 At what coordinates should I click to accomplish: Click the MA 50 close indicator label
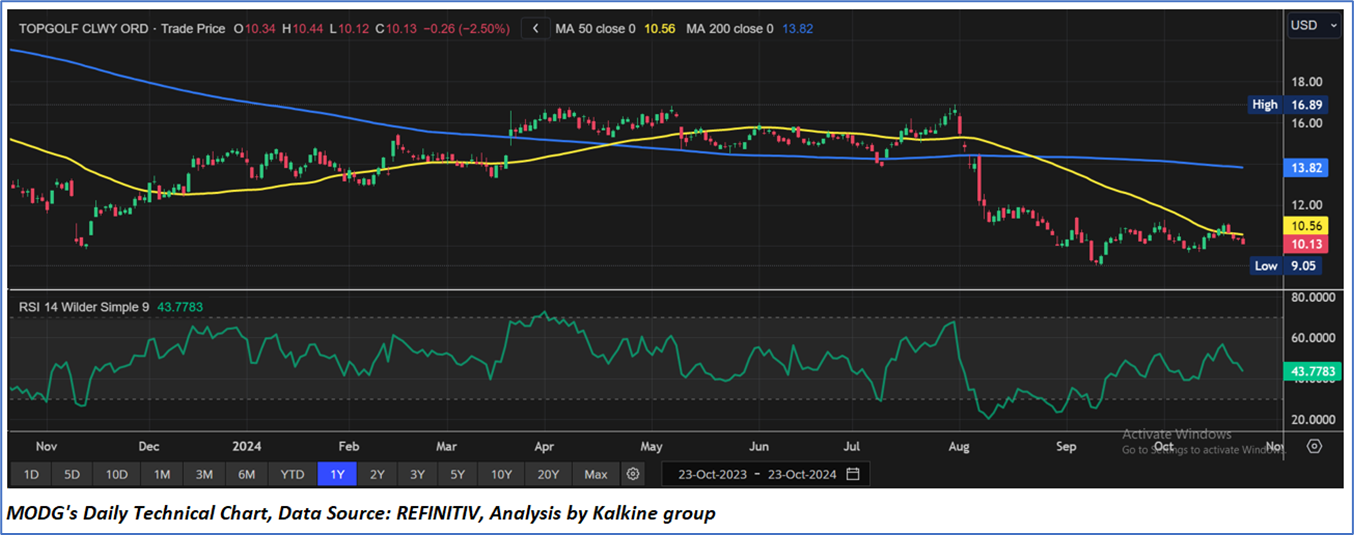(x=595, y=29)
